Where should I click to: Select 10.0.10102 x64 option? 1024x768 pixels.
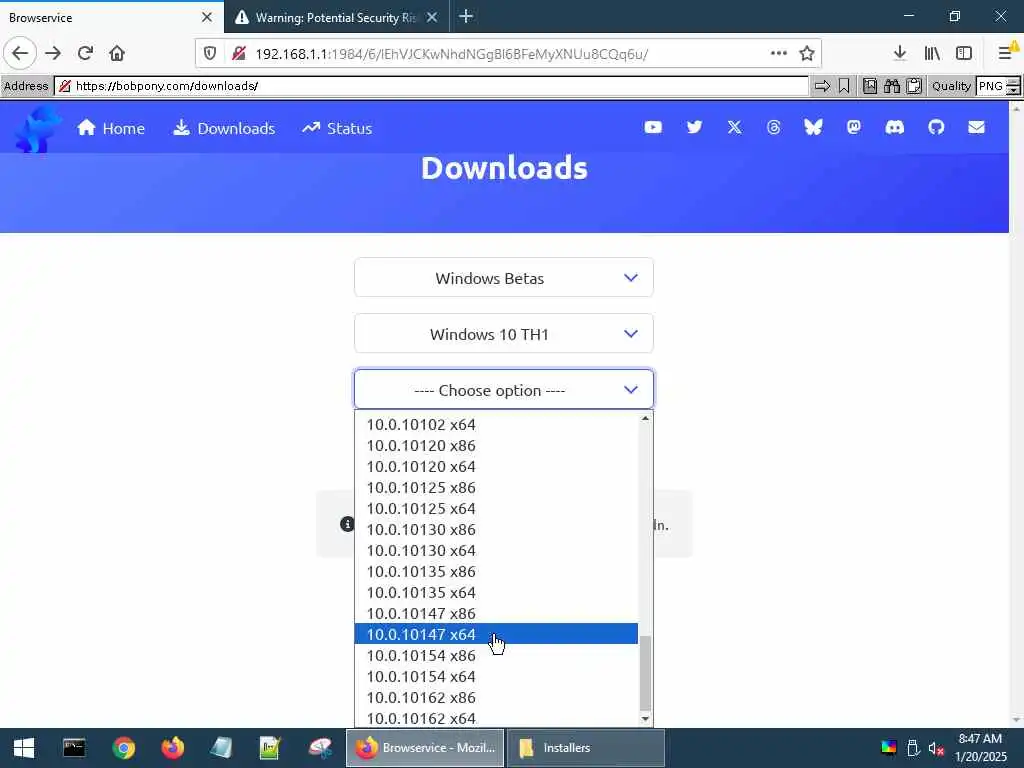(496, 424)
